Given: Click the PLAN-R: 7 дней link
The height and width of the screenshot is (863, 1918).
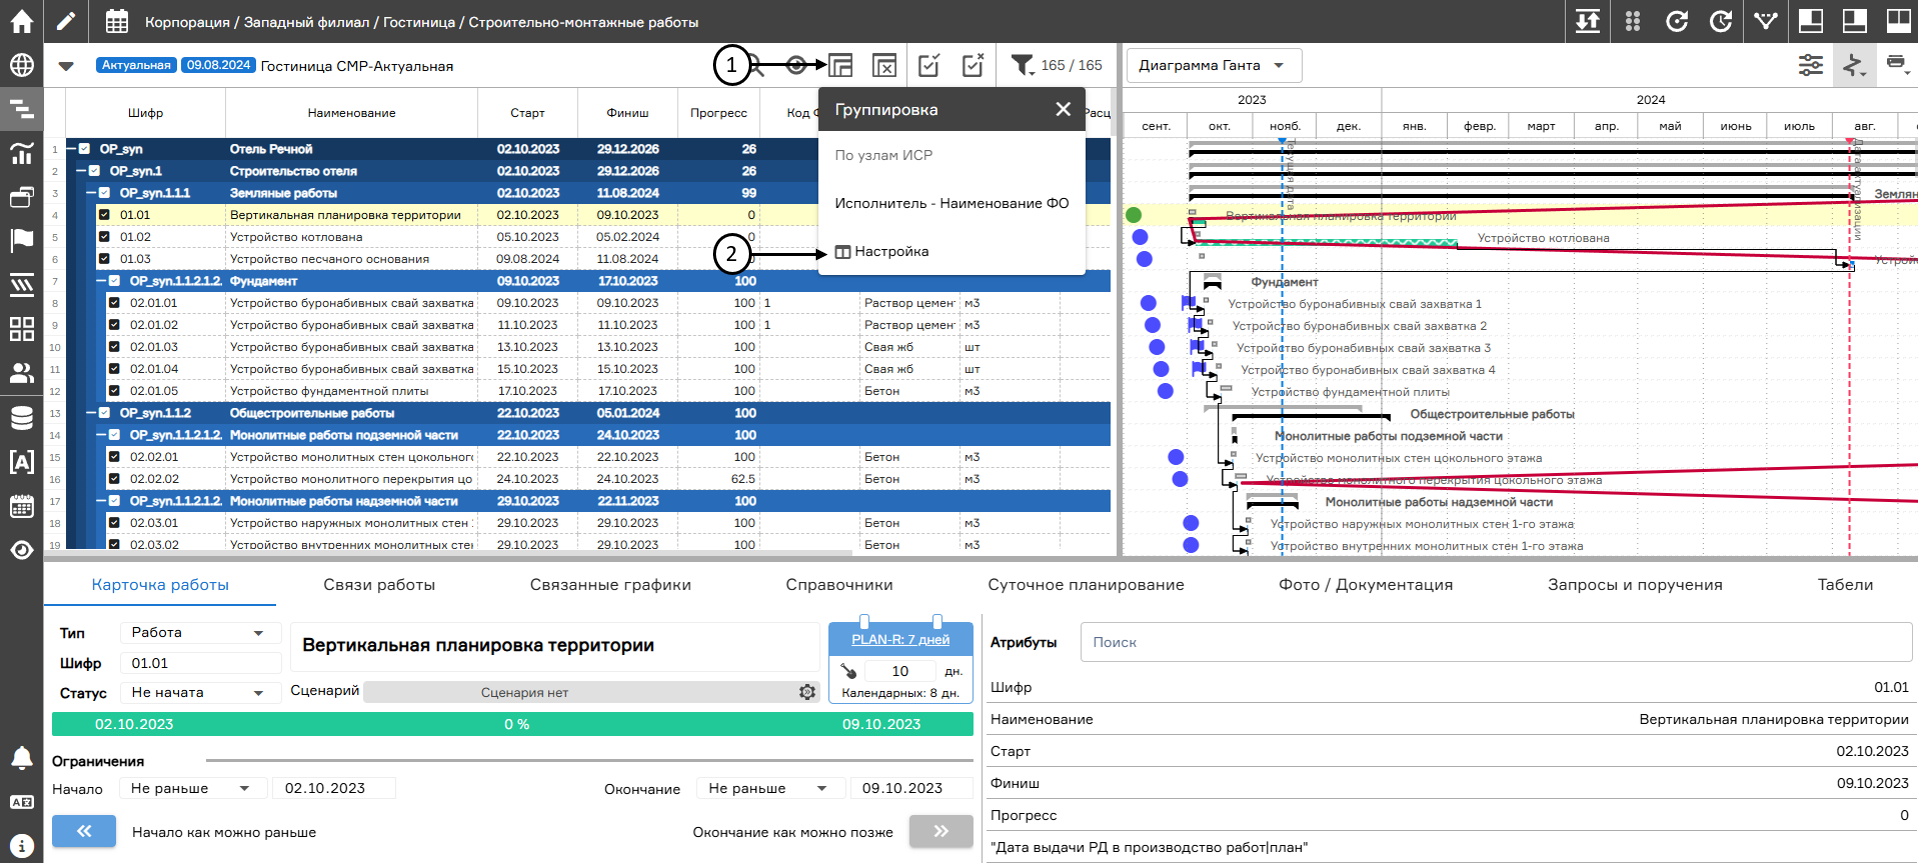Looking at the screenshot, I should click(x=900, y=640).
